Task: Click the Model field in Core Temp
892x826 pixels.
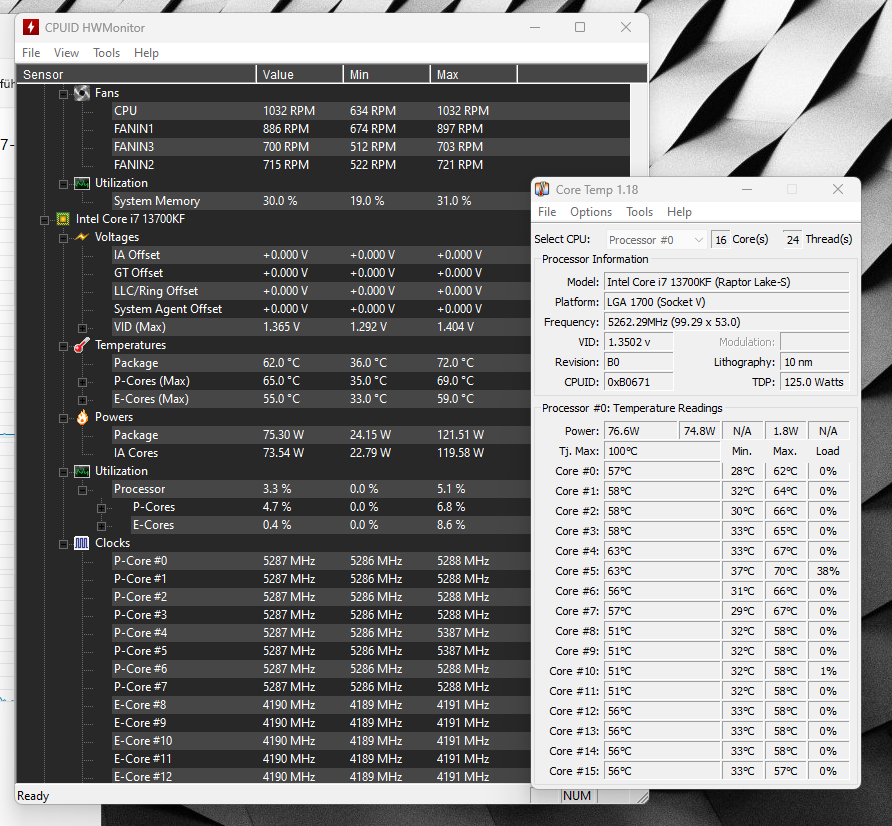Action: click(x=726, y=282)
